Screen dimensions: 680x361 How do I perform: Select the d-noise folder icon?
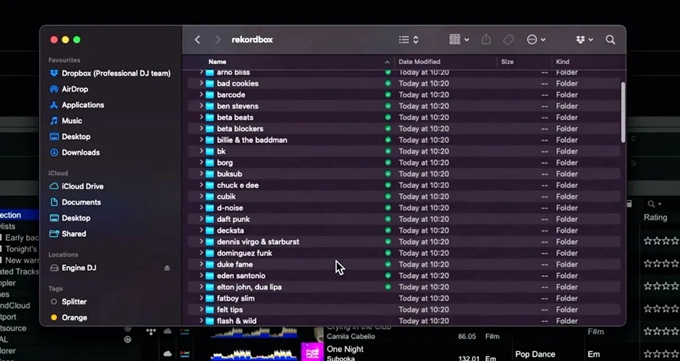[x=210, y=208]
